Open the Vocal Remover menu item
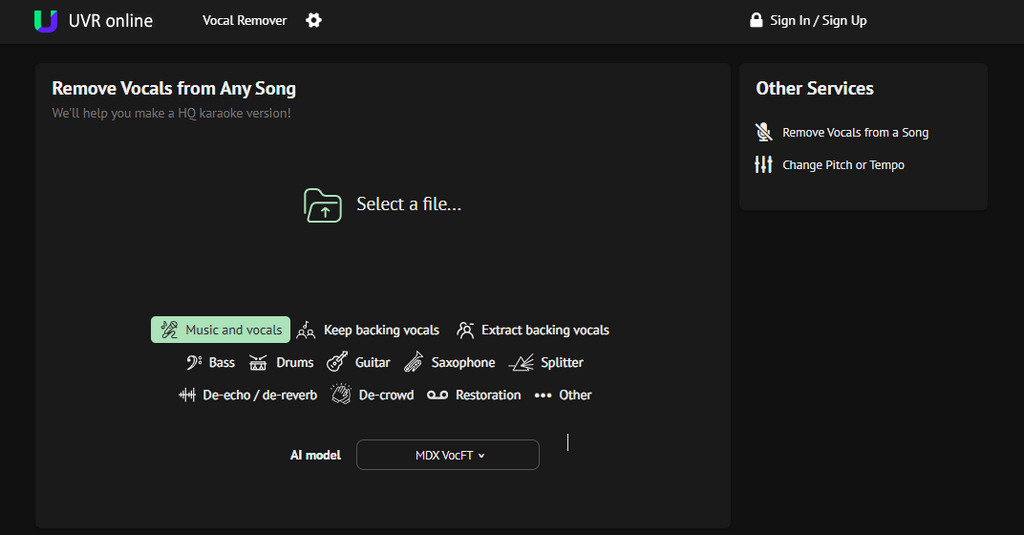Screen dimensions: 1024x535 coord(244,20)
